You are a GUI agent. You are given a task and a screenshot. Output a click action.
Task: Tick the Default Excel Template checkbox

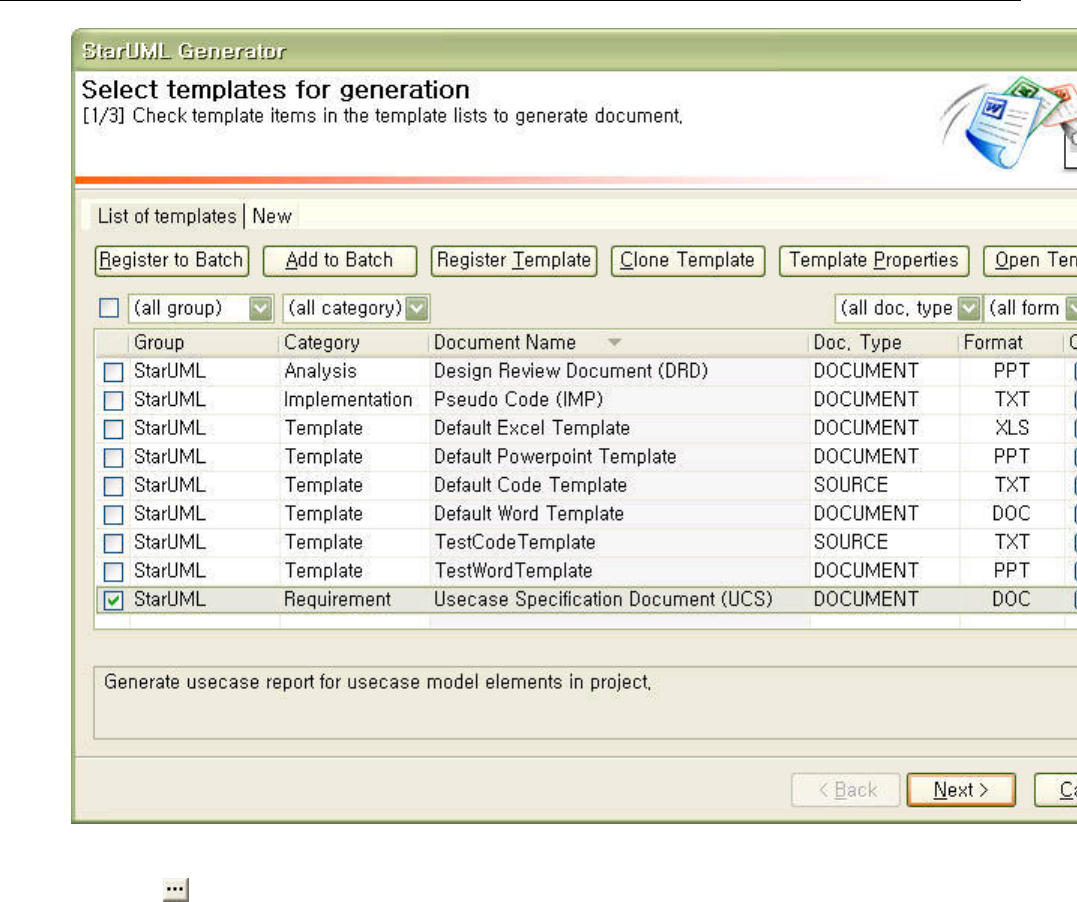[113, 429]
